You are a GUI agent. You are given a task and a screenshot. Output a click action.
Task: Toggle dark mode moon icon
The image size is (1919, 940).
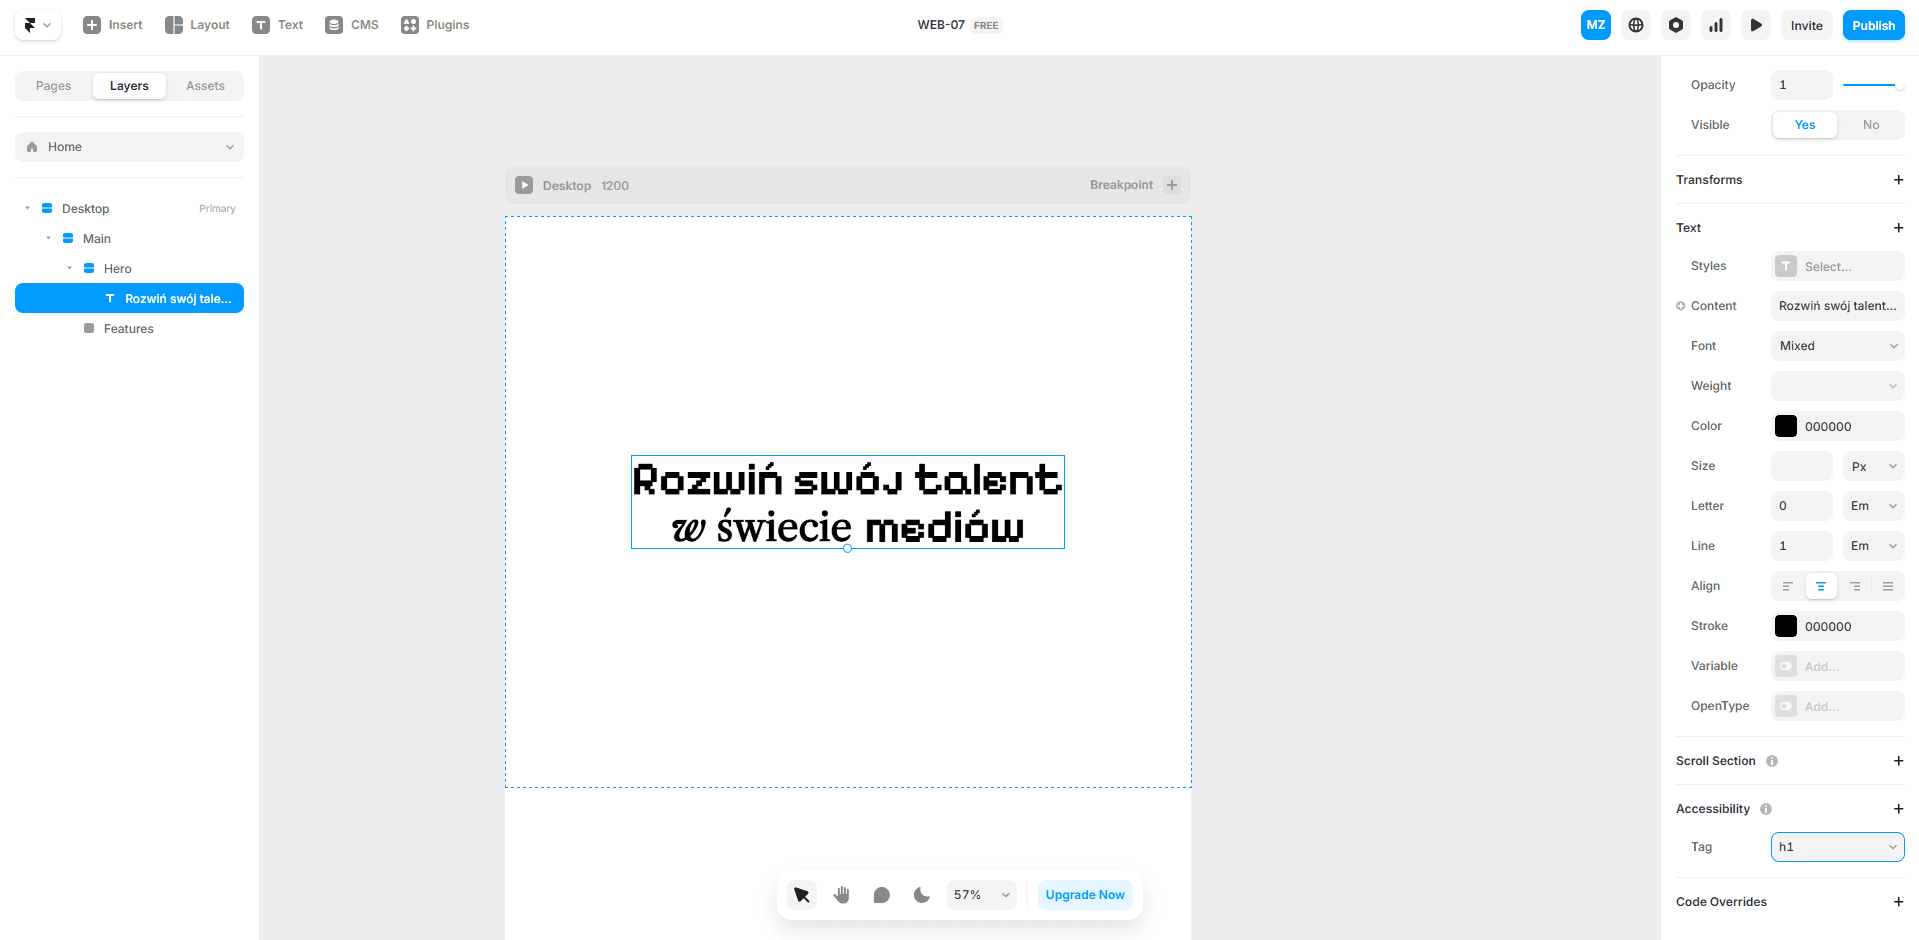coord(921,895)
